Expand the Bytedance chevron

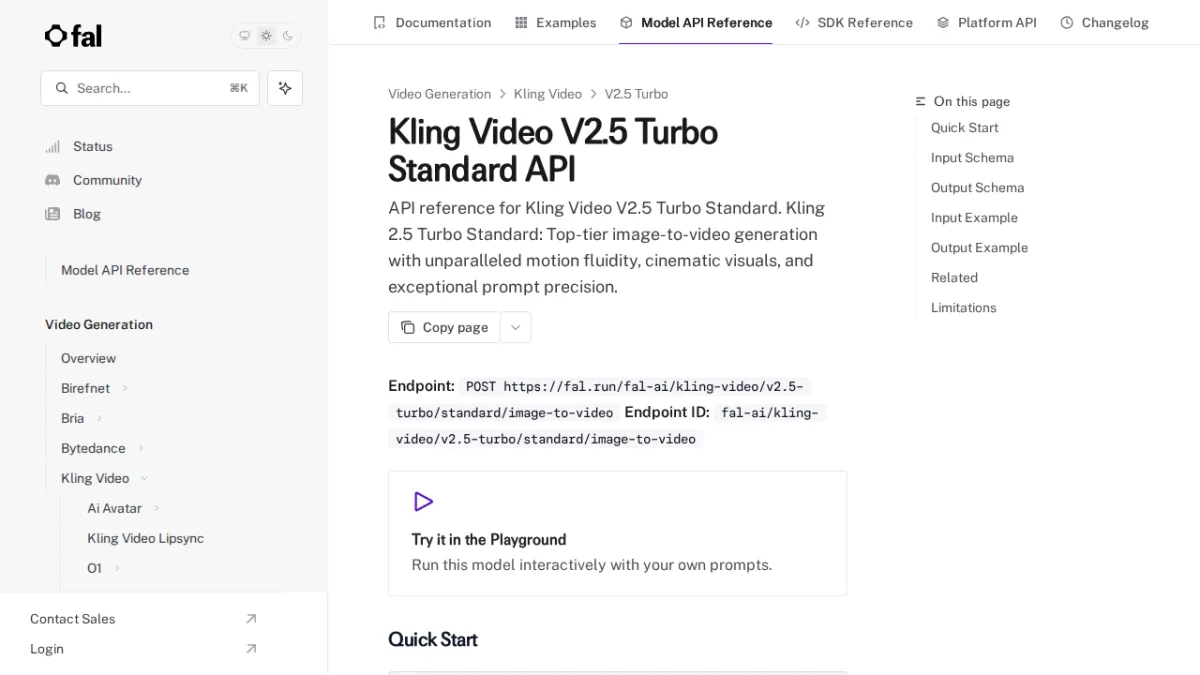pyautogui.click(x=141, y=448)
